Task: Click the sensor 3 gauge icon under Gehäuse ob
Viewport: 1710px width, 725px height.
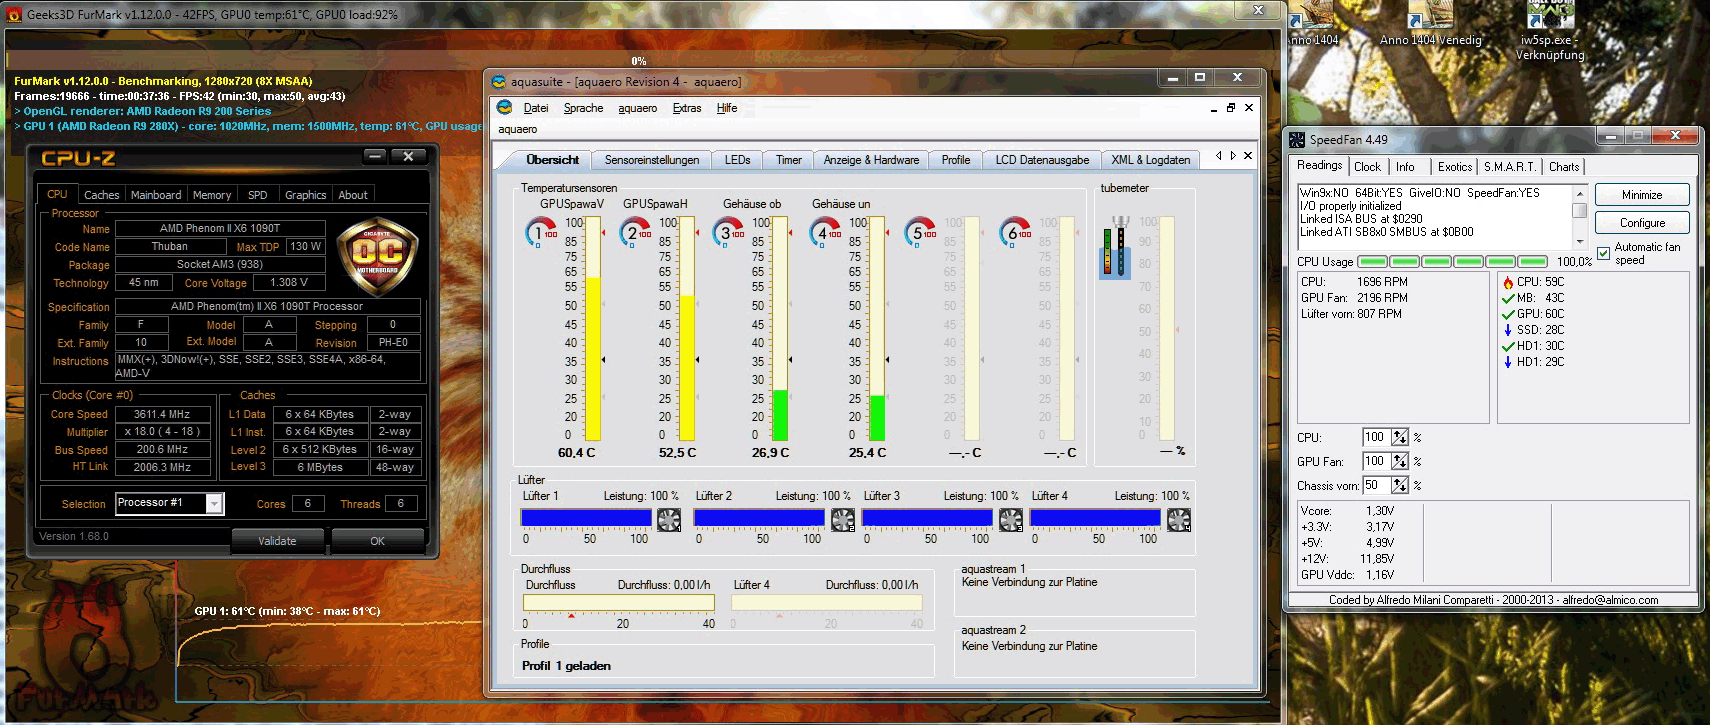Action: (728, 233)
